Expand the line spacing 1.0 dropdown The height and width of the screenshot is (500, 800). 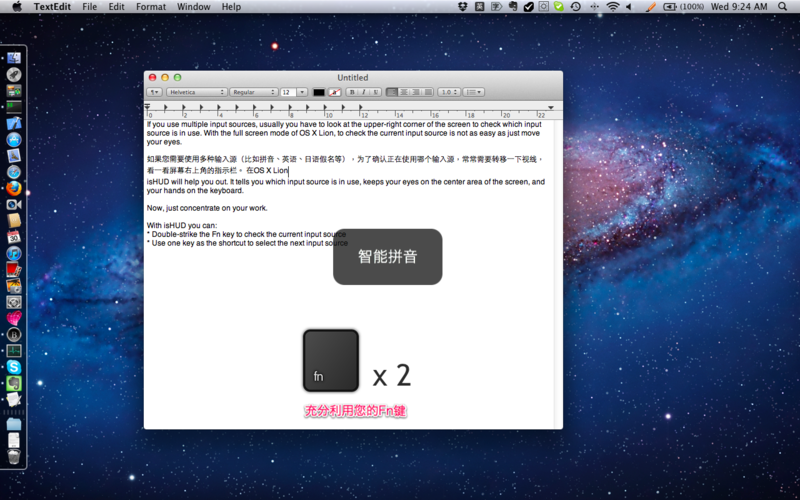449,92
